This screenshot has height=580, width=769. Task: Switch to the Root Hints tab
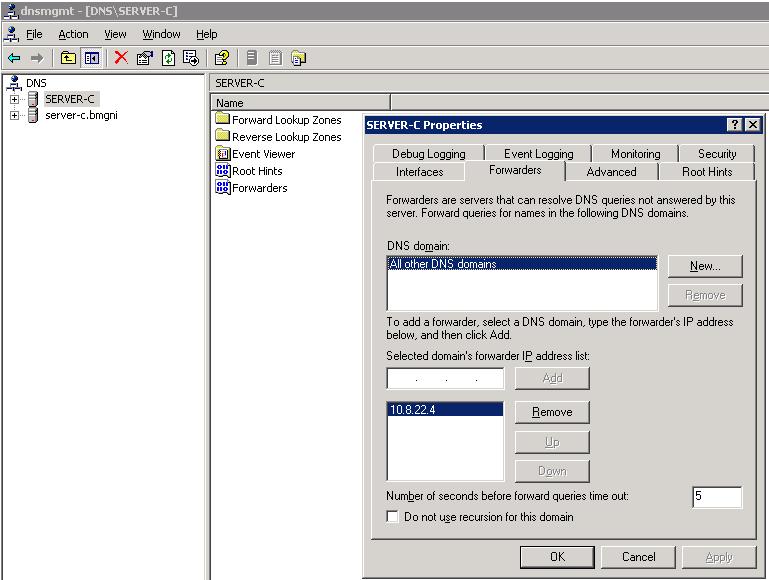point(707,172)
